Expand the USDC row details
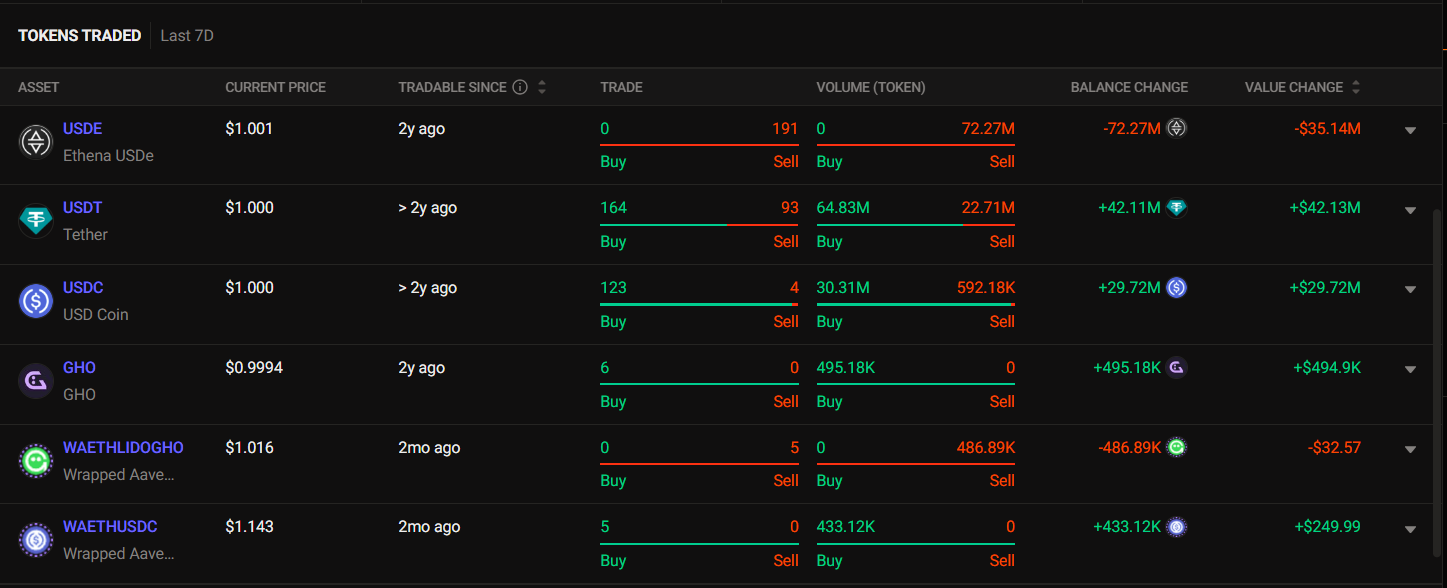 pos(1410,290)
